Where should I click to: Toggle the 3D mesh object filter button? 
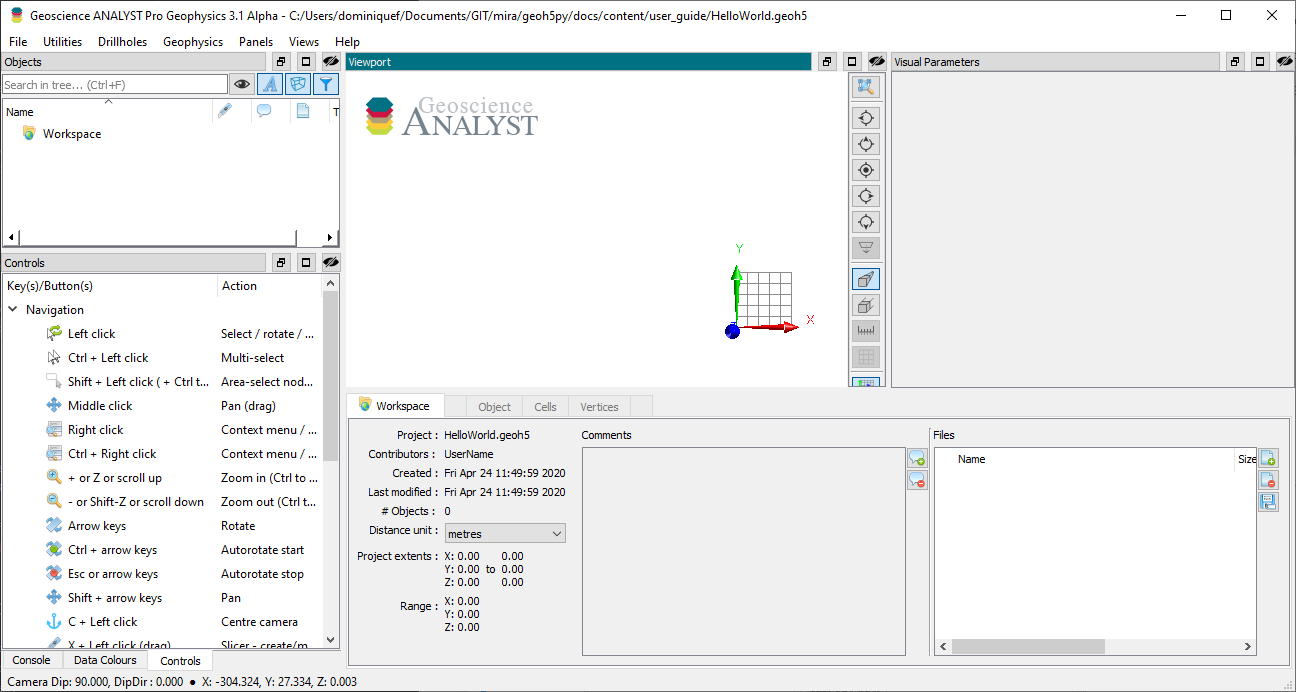pos(297,84)
